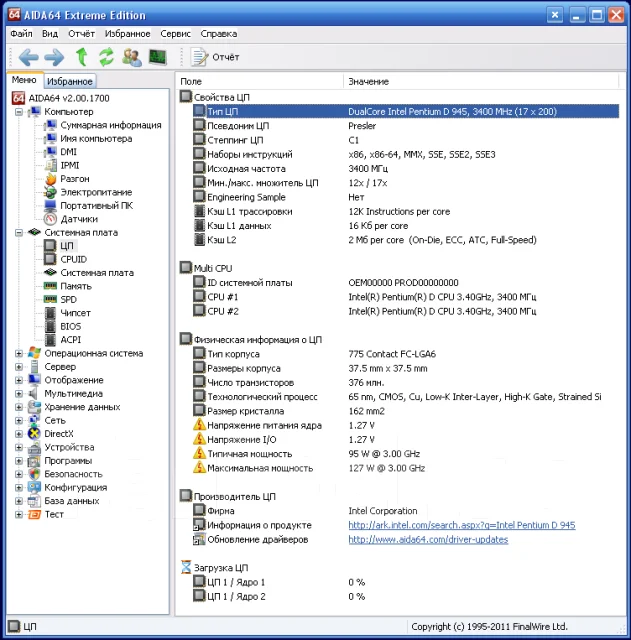The height and width of the screenshot is (640, 631).
Task: Click the База данных icon
Action: point(34,501)
